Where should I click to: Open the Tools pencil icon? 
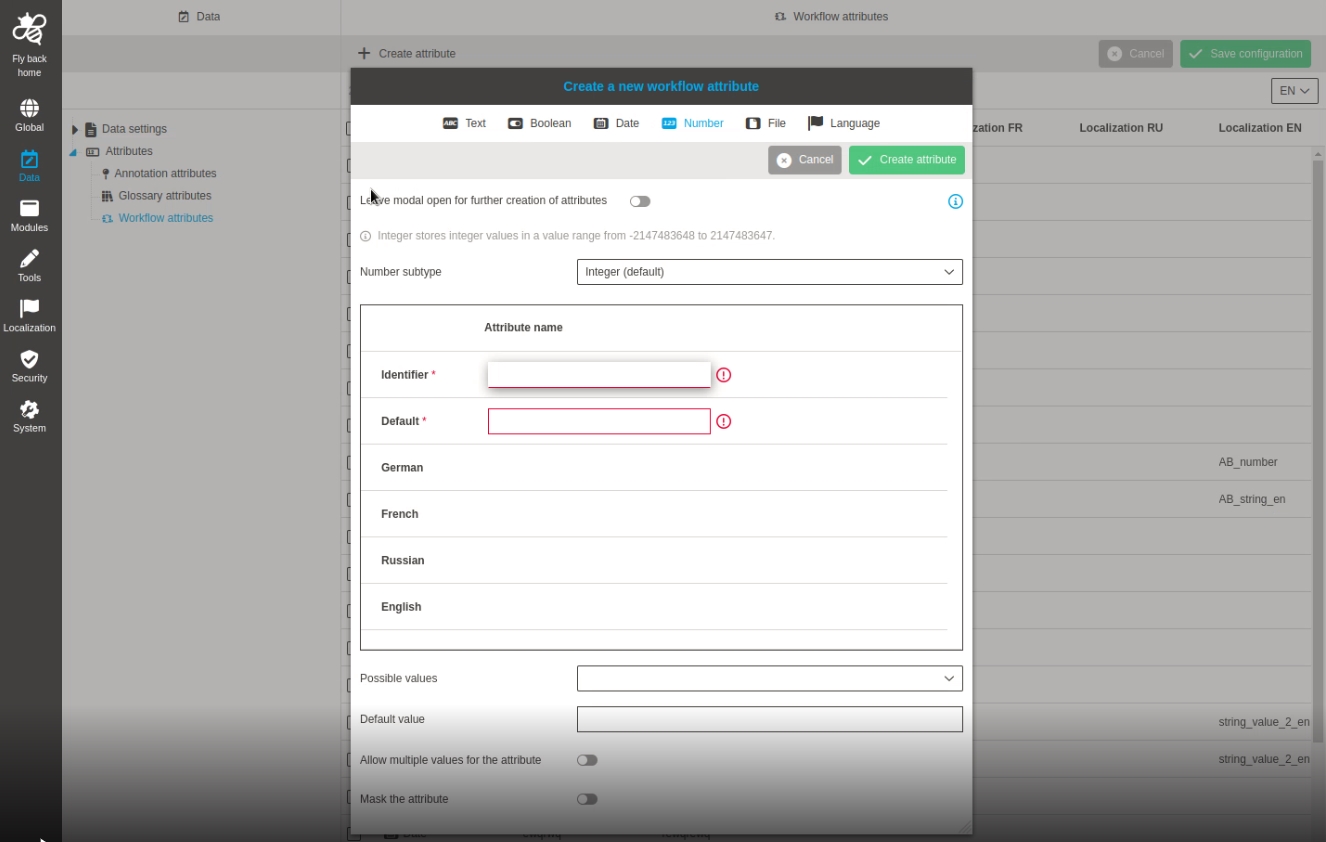(x=29, y=258)
